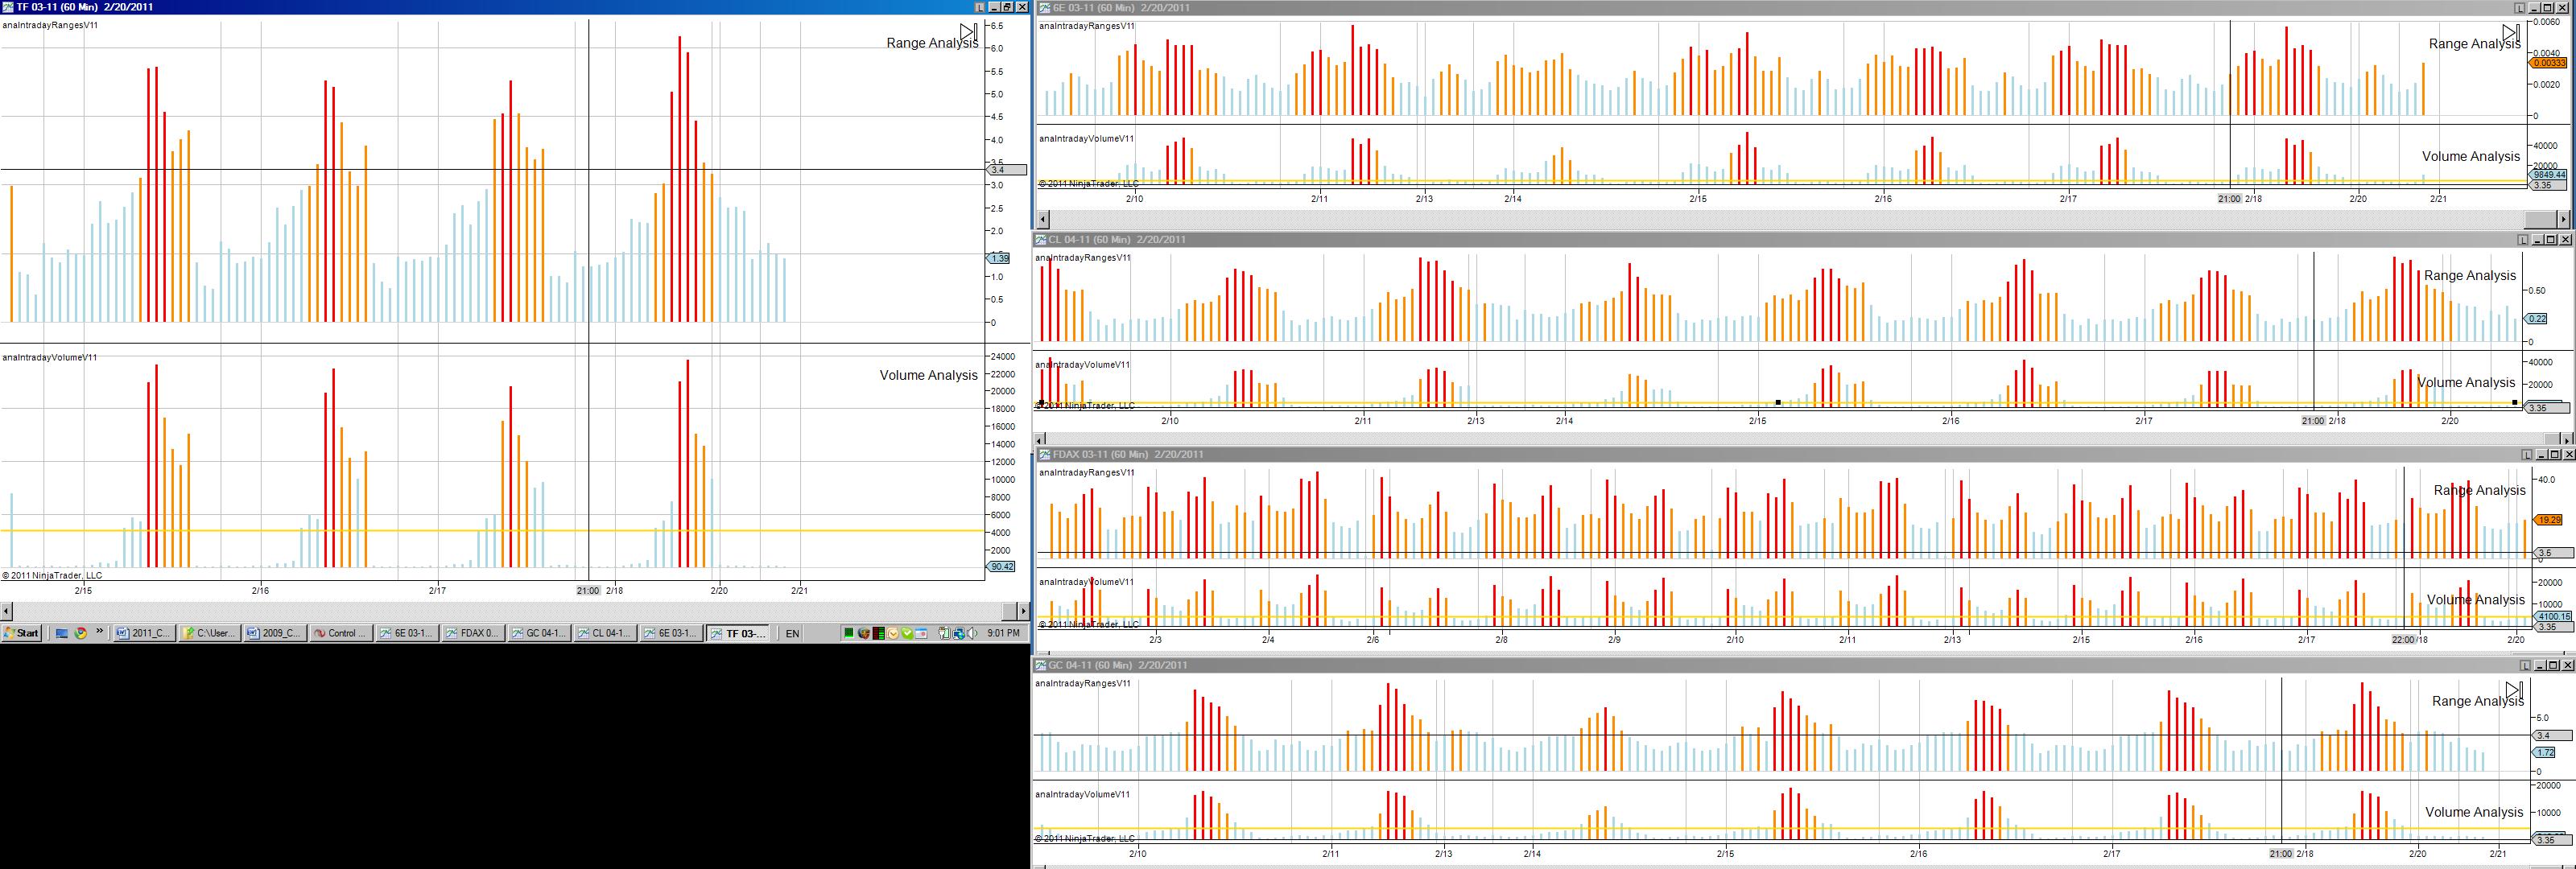The image size is (2576, 869).
Task: Click the orange 0.00333 marker on 6E axis
Action: point(2548,63)
